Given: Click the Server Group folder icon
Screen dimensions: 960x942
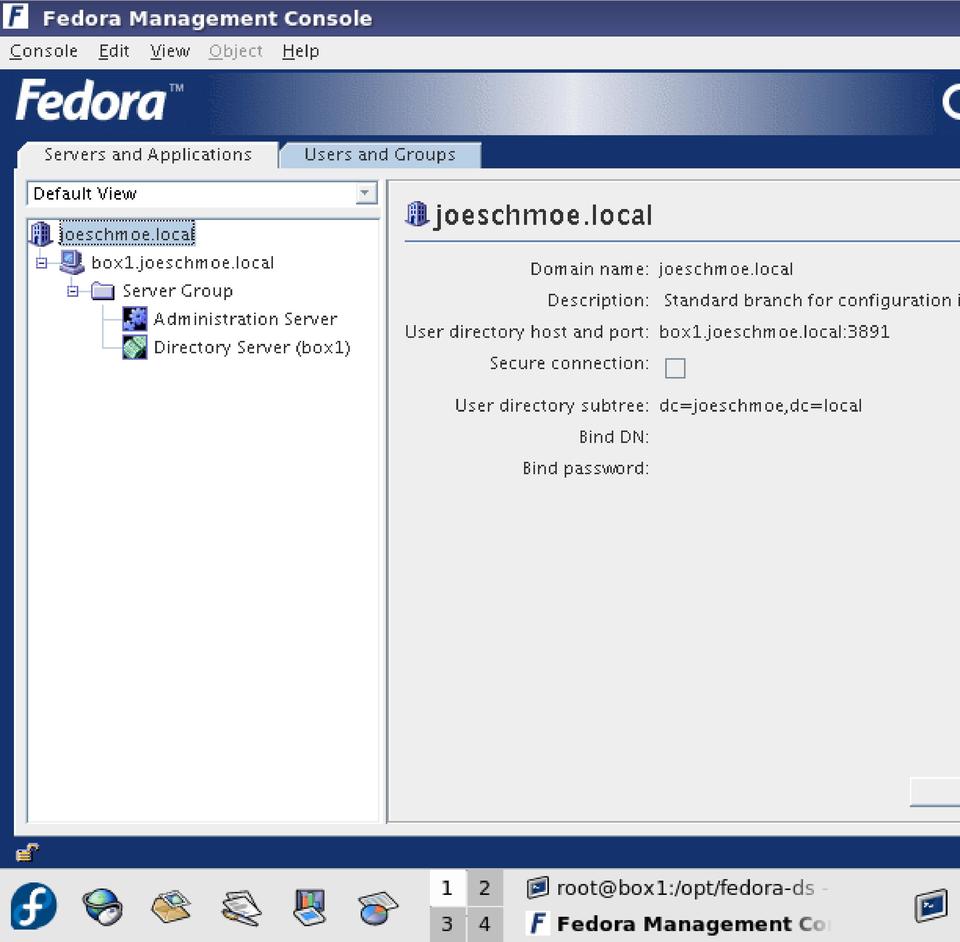Looking at the screenshot, I should click(103, 291).
